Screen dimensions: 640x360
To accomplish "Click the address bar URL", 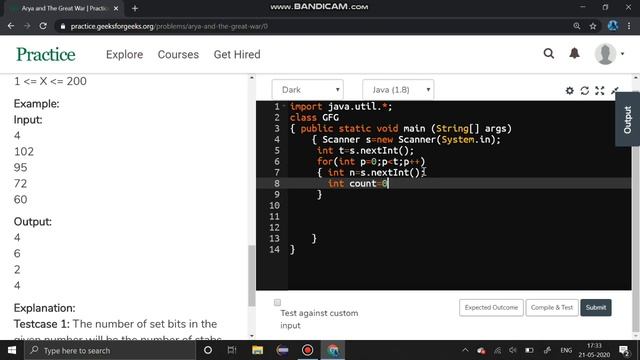I will point(169,26).
